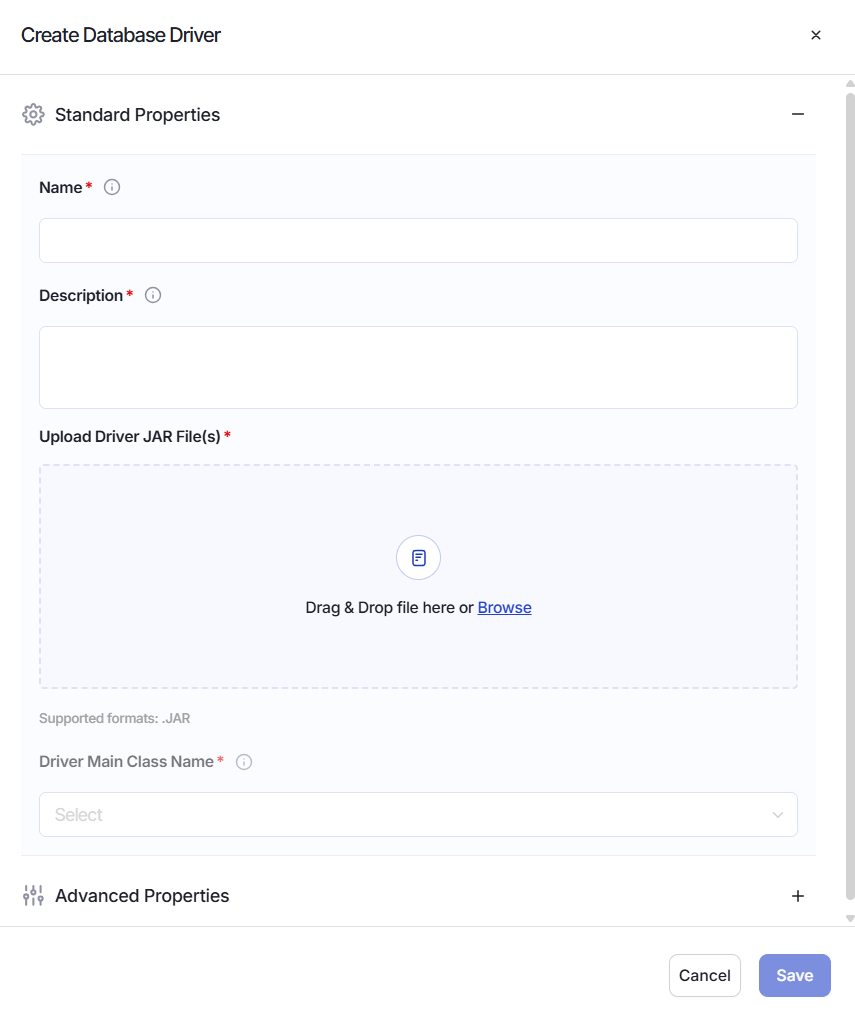Click the Advanced Properties section title
Viewport: 855px width, 1011px height.
pyautogui.click(x=142, y=896)
